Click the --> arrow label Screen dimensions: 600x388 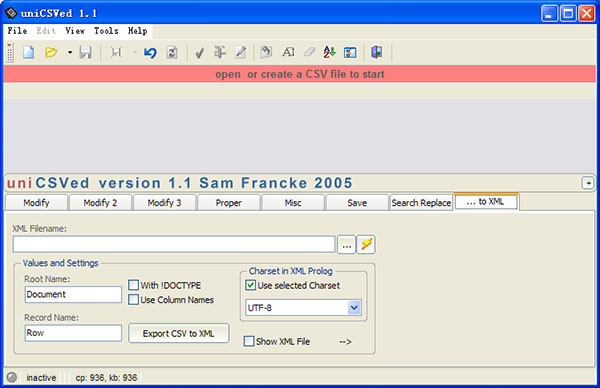point(346,342)
